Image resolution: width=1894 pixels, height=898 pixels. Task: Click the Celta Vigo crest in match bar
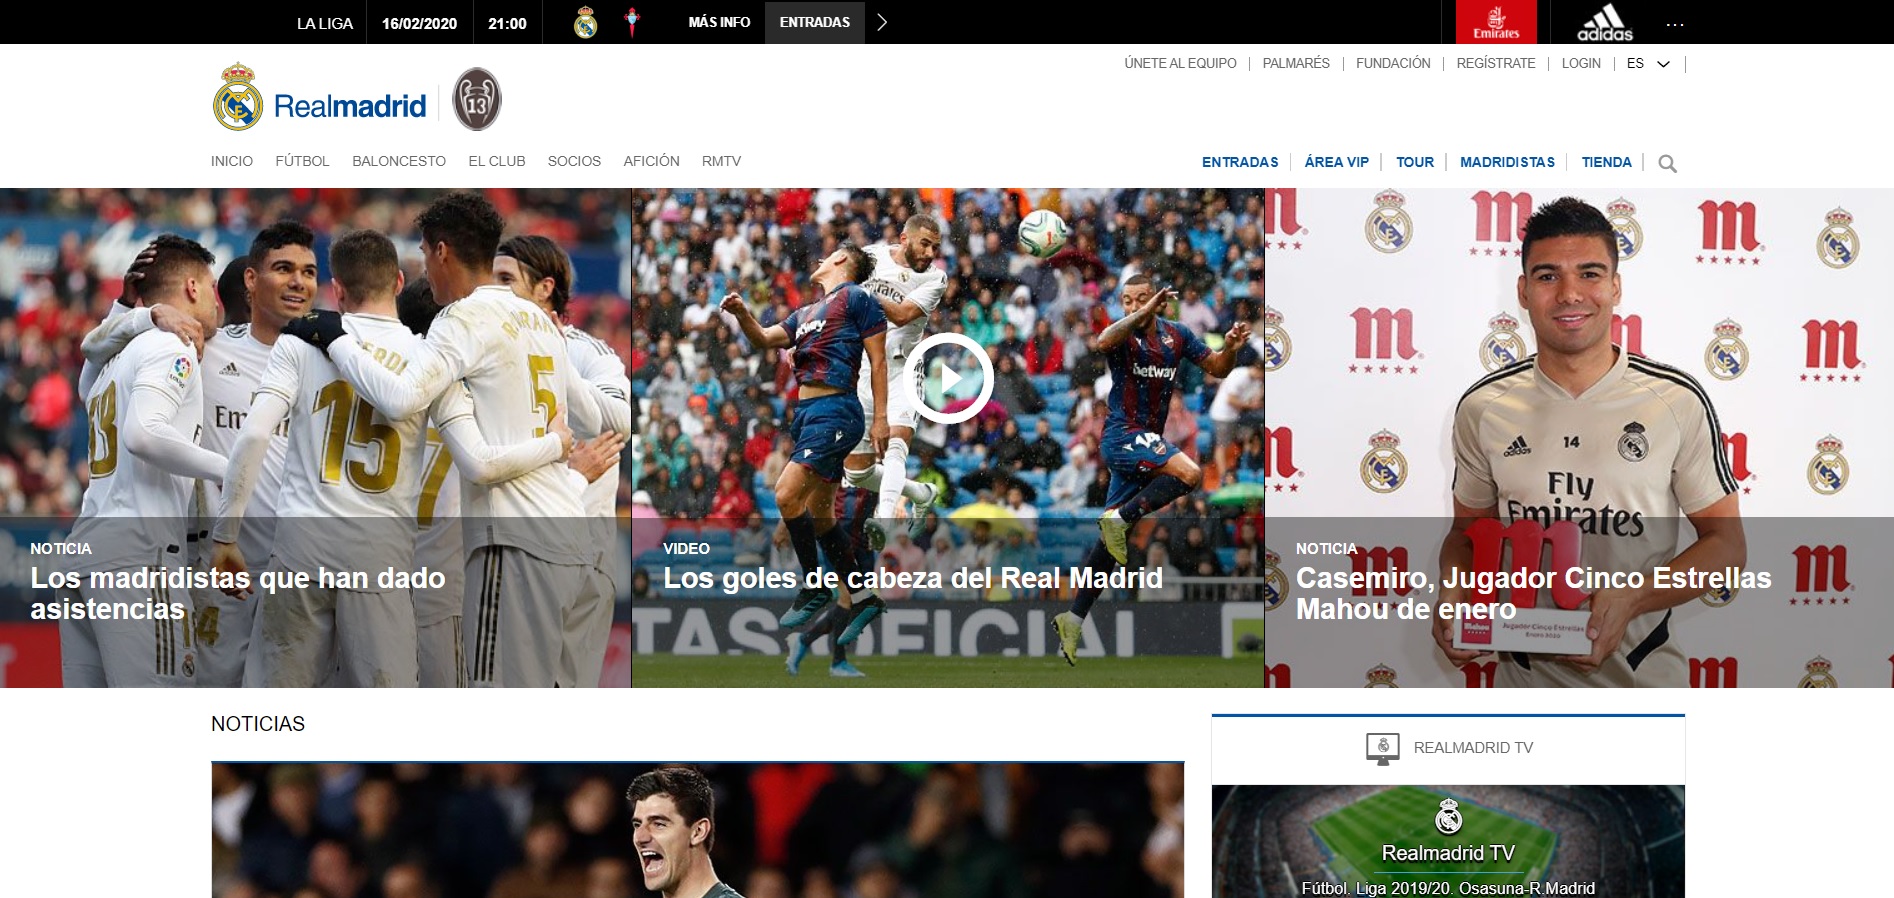pos(632,22)
